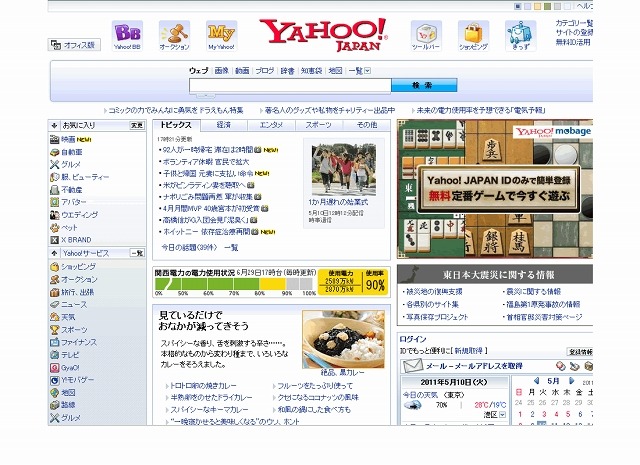This screenshot has width=640, height=465.
Task: Switch to the 経済 news tab
Action: (x=223, y=125)
